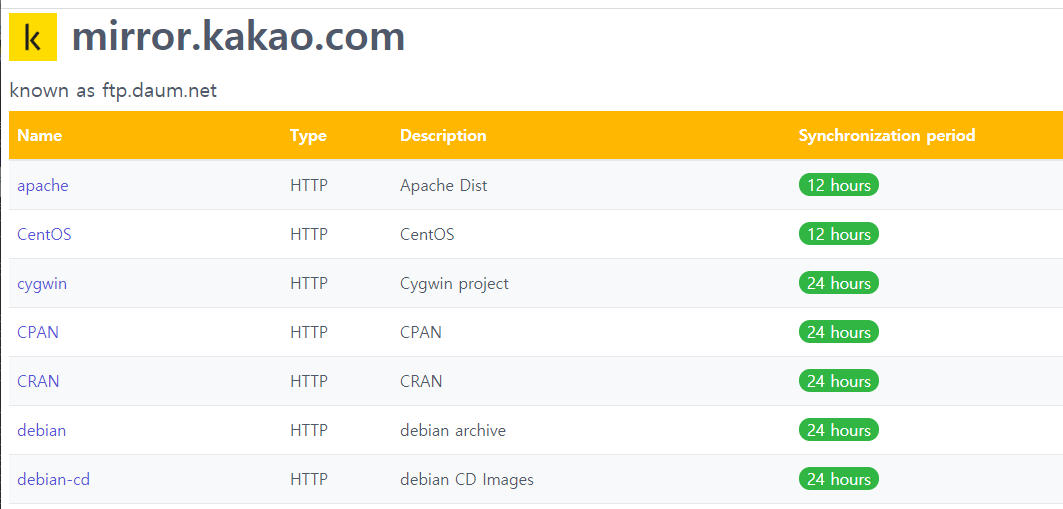Open the debian mirror link
Viewport: 1063px width, 509px height.
pyautogui.click(x=41, y=430)
